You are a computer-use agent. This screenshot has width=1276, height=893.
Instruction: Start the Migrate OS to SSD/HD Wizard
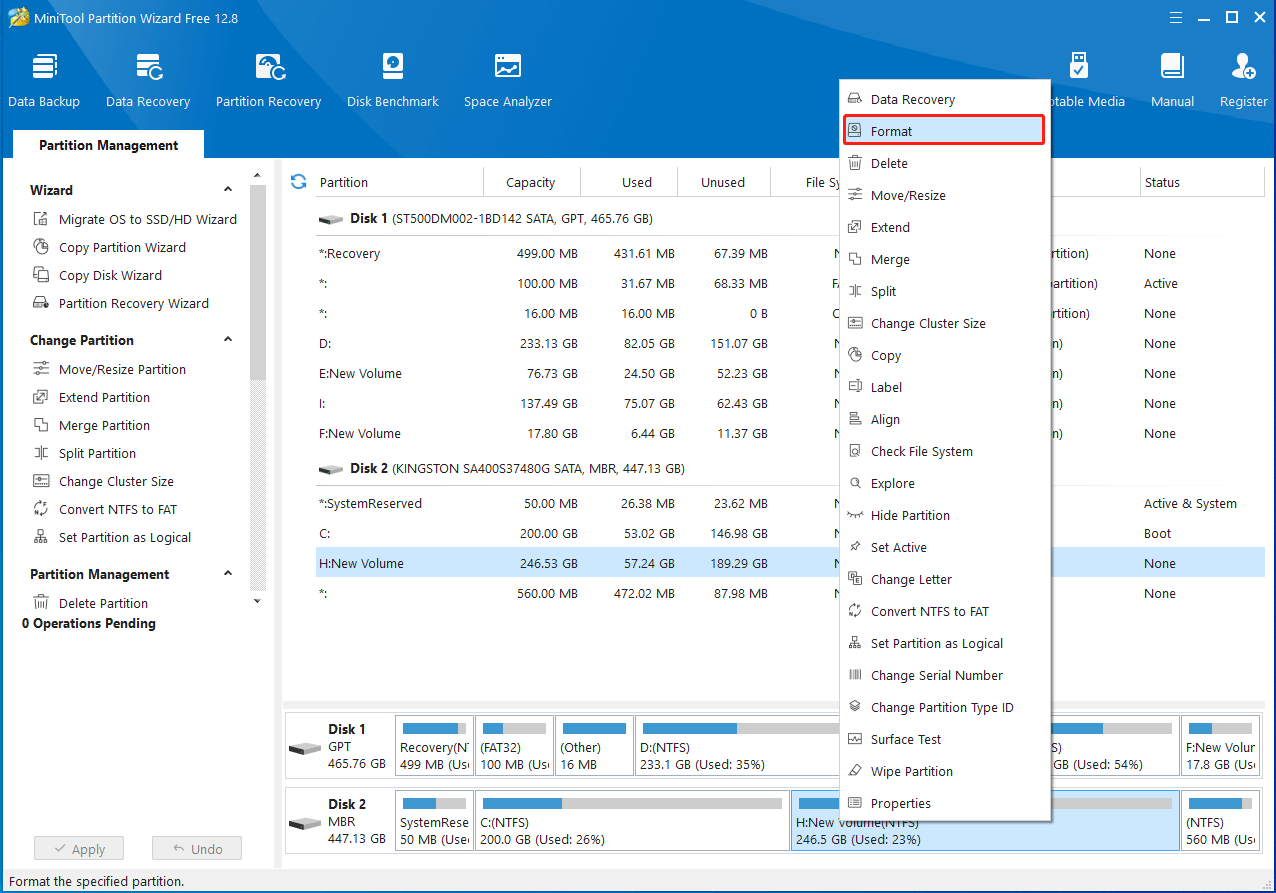pos(135,219)
